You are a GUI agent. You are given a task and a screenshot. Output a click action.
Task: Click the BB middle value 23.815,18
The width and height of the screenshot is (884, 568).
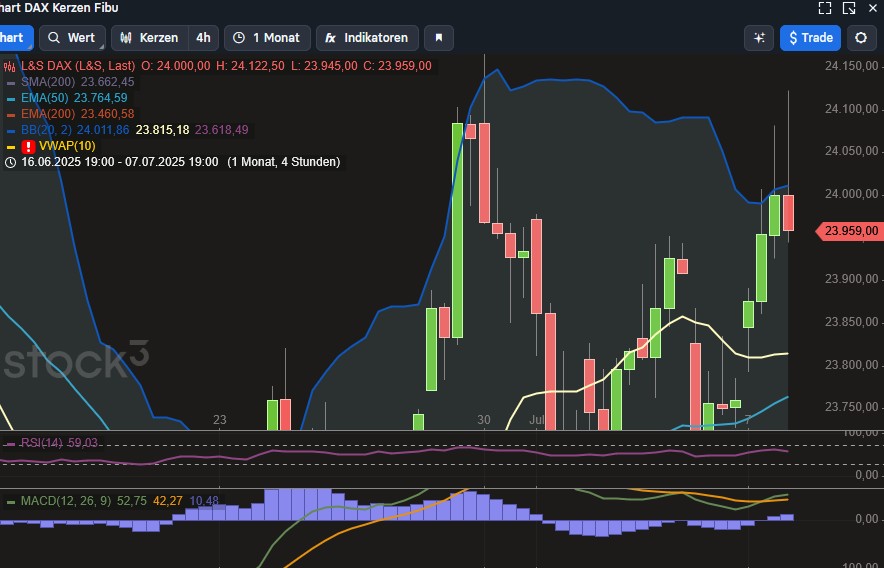162,130
